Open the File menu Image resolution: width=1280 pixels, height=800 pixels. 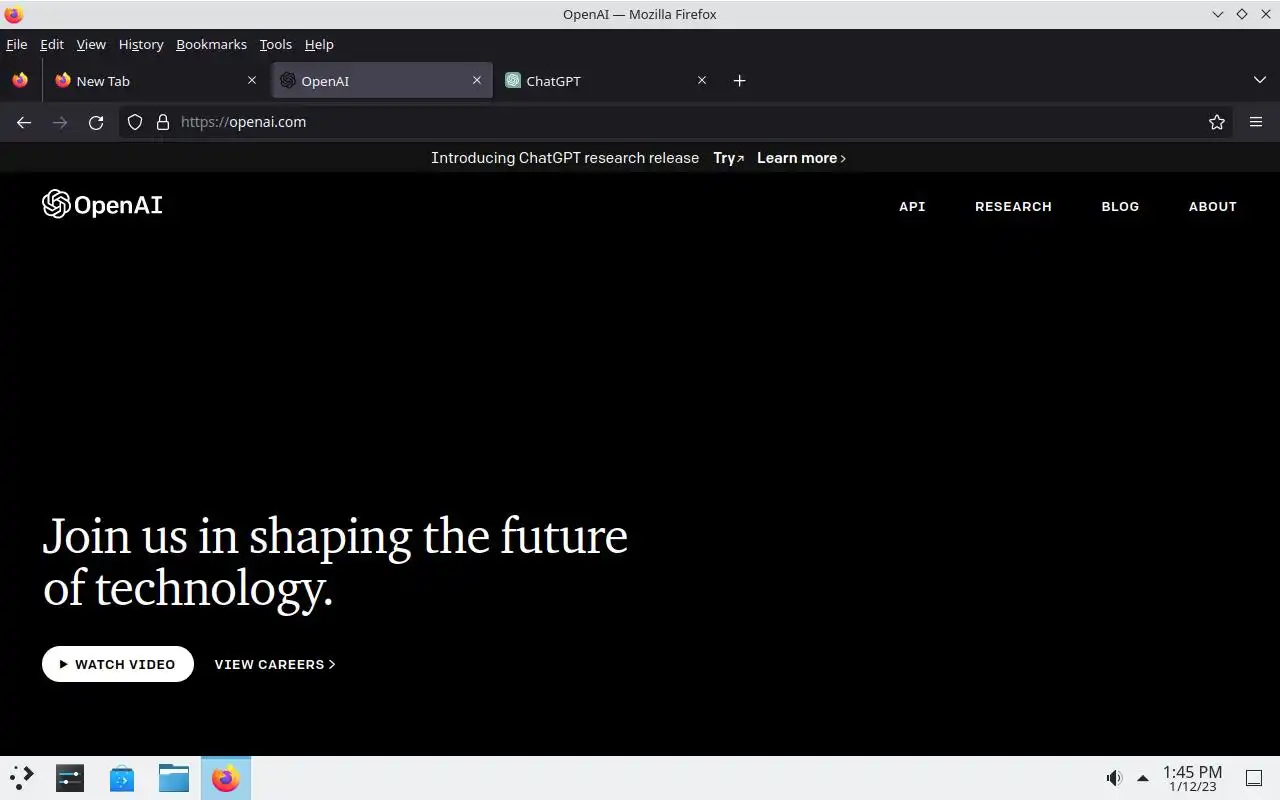(17, 44)
